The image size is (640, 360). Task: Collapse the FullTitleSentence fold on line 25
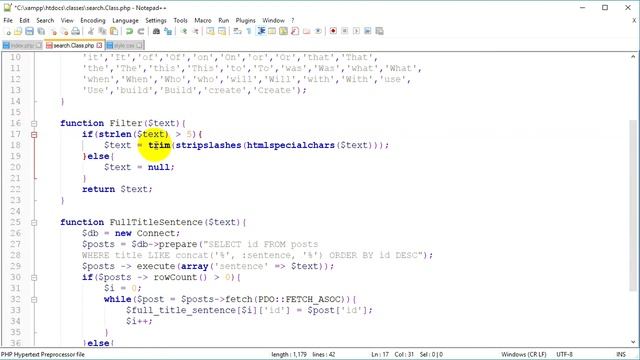(x=34, y=222)
